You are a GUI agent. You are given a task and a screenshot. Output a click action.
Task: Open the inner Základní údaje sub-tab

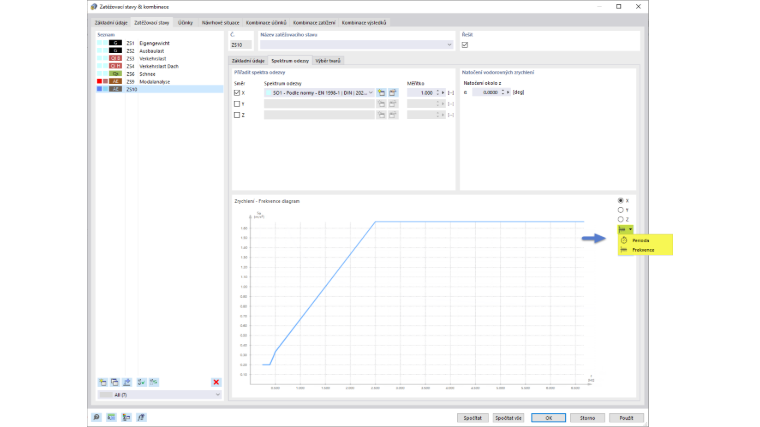pos(248,61)
